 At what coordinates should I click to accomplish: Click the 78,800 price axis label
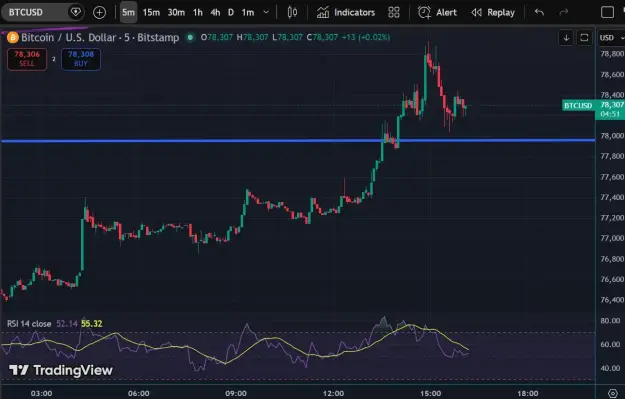click(x=612, y=54)
